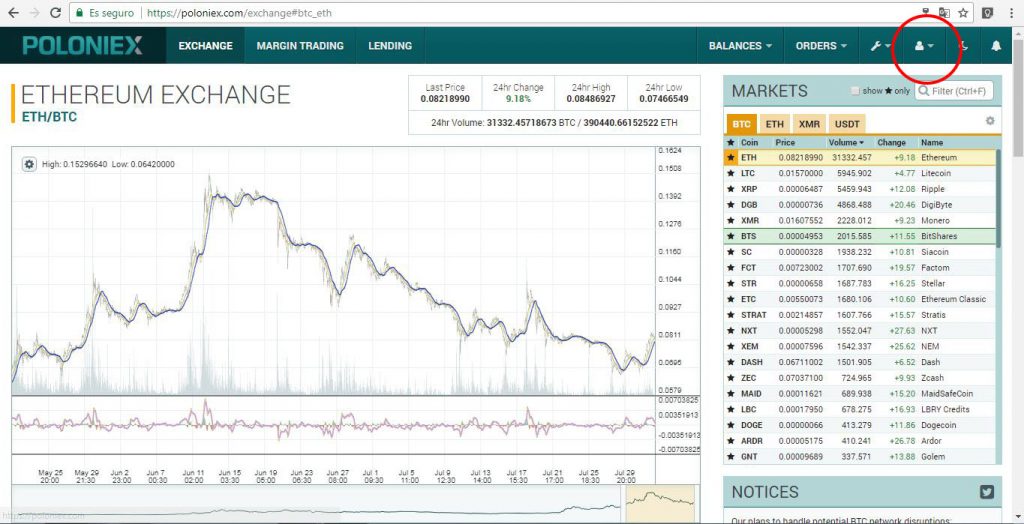Select the ETH markets tab
Screen dimensions: 1024x524
775,124
